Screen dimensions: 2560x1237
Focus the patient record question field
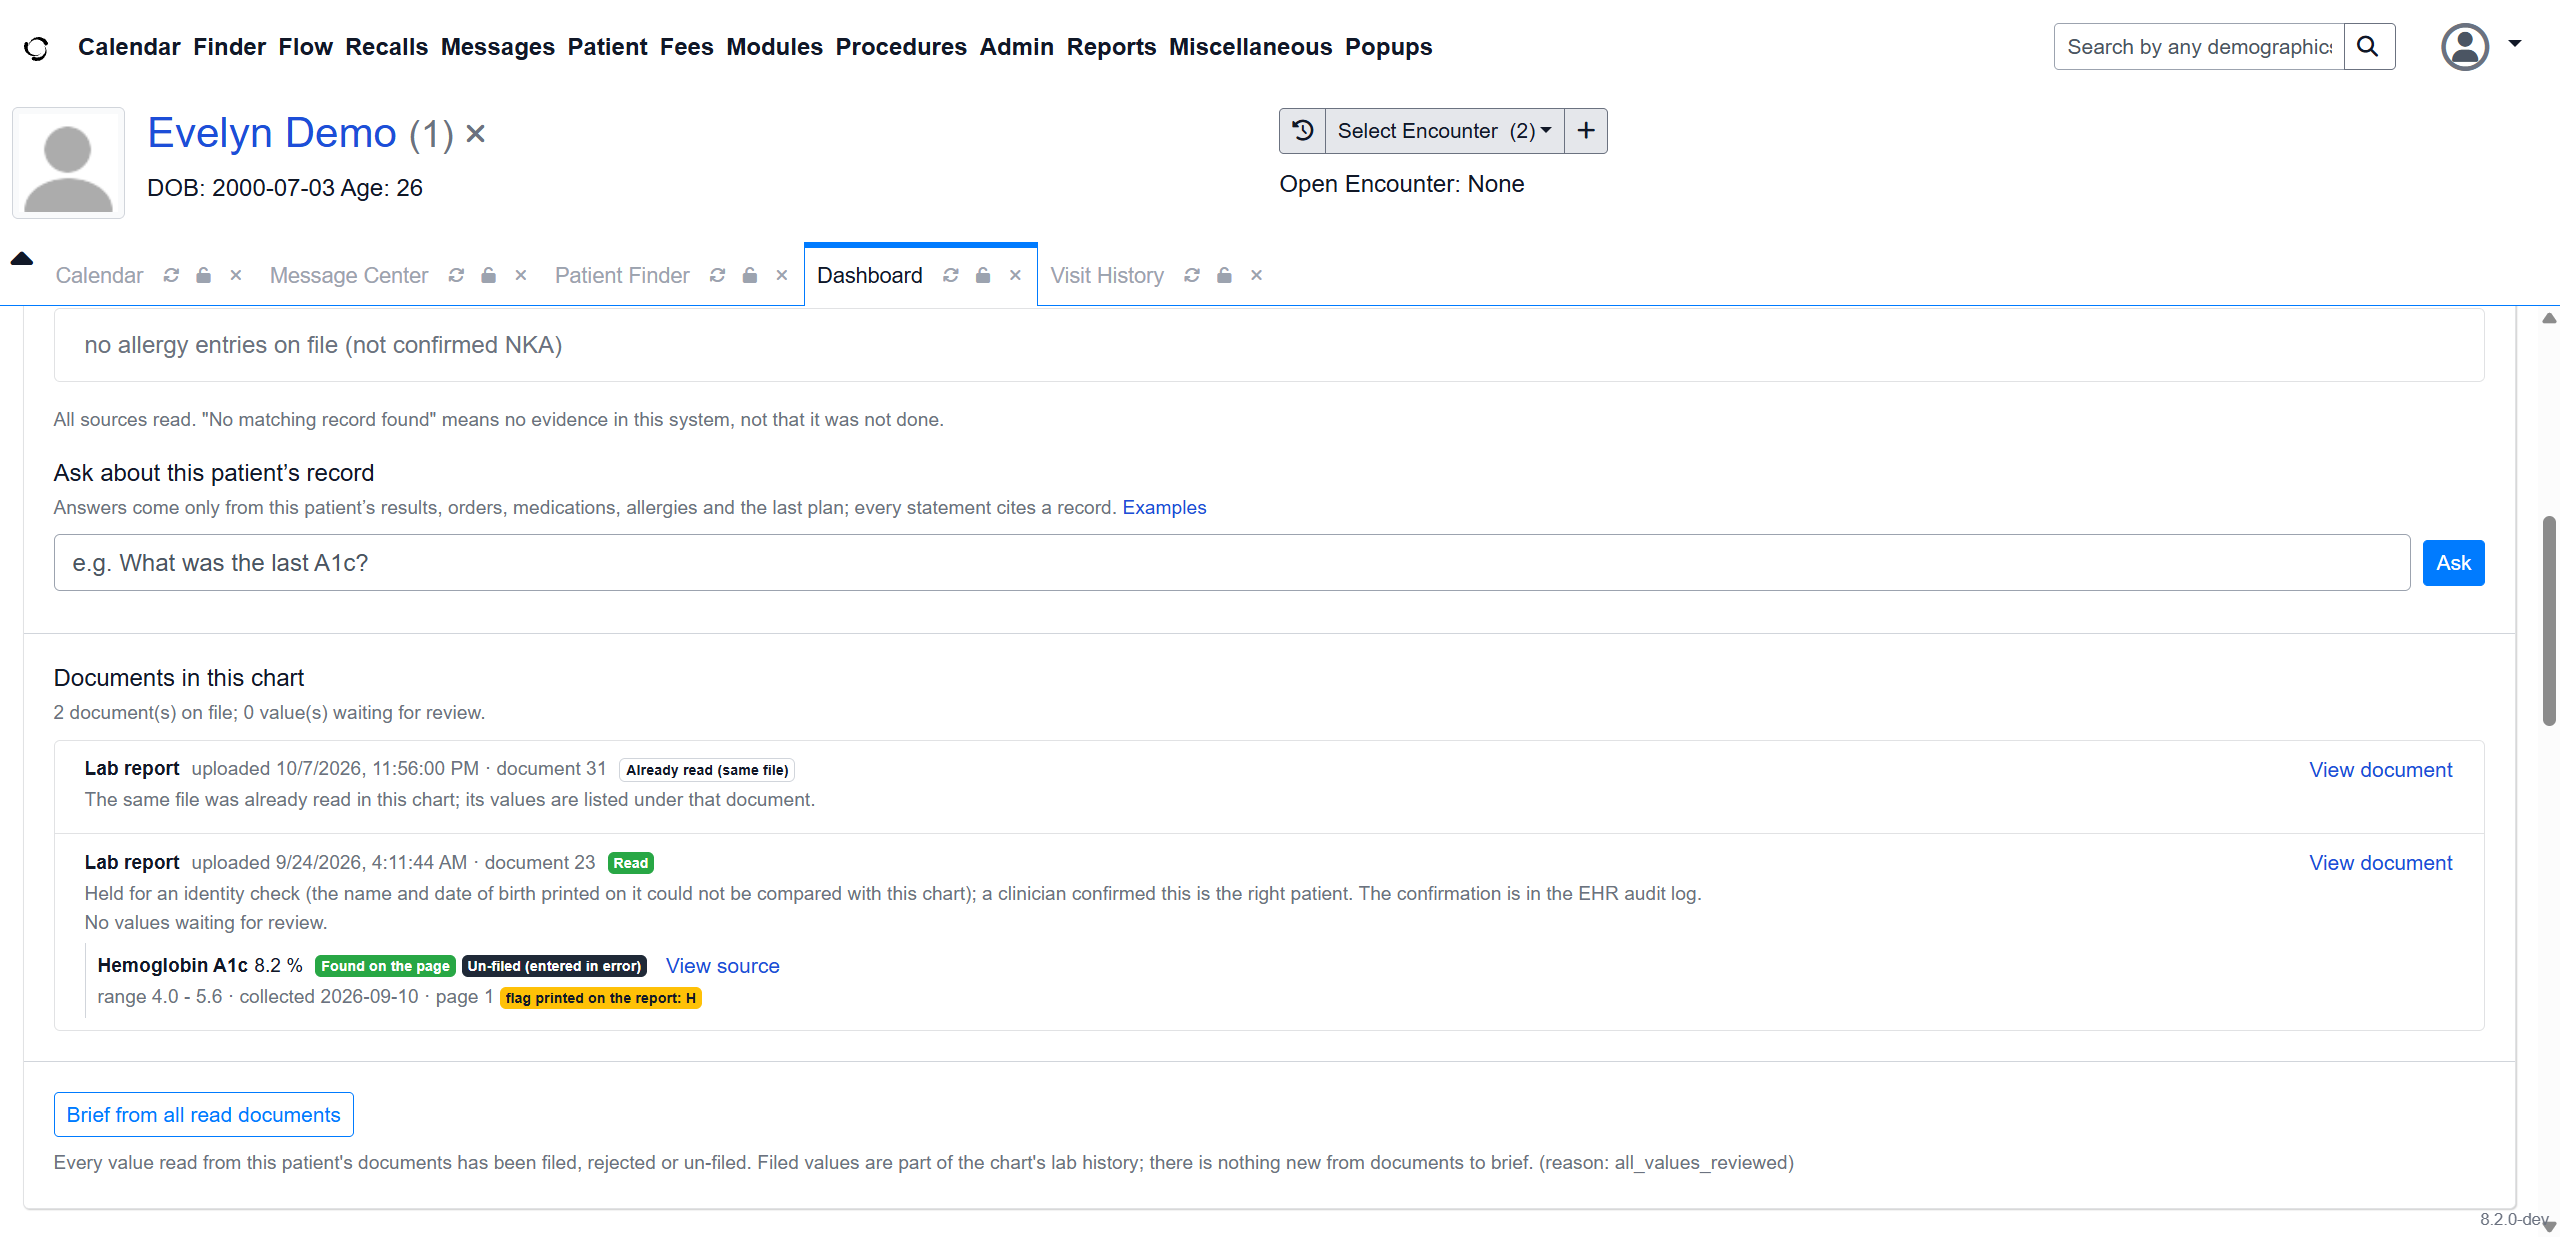(x=1232, y=563)
